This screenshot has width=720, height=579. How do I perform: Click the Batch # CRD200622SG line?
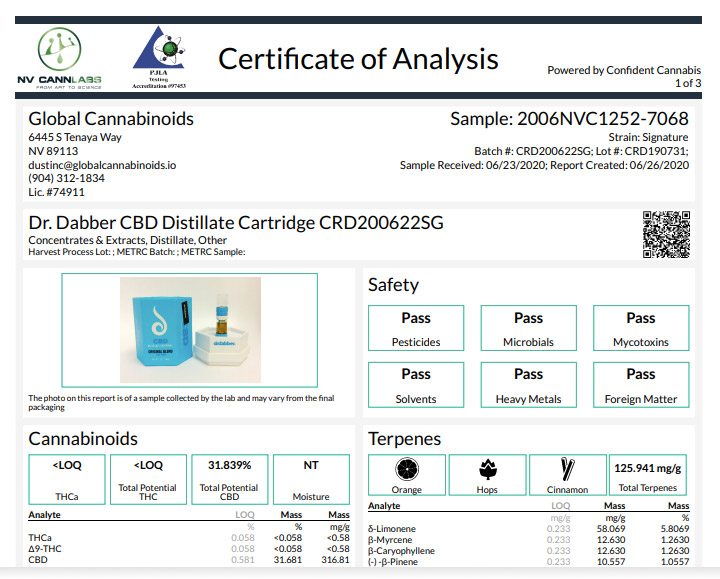pos(581,151)
